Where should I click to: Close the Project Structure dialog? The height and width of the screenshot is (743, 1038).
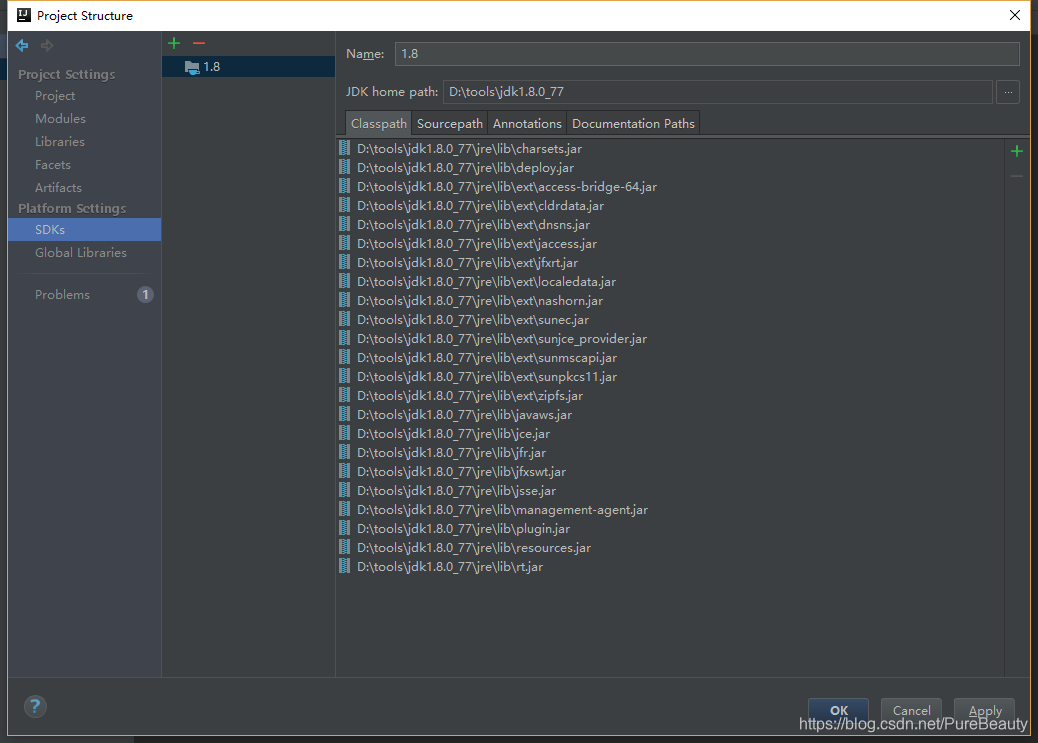(1014, 15)
